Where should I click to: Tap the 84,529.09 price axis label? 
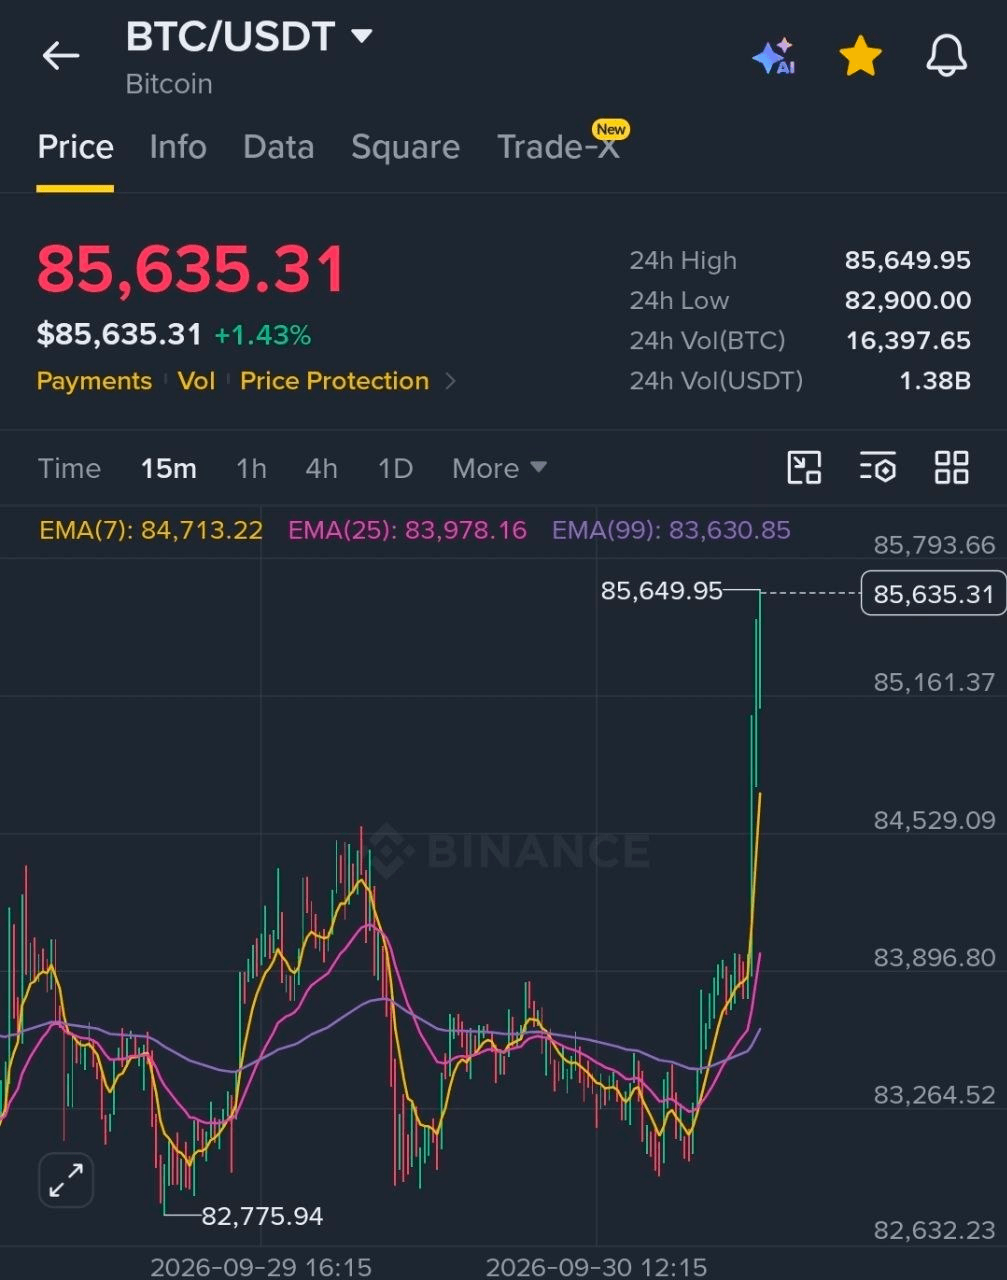pyautogui.click(x=934, y=821)
